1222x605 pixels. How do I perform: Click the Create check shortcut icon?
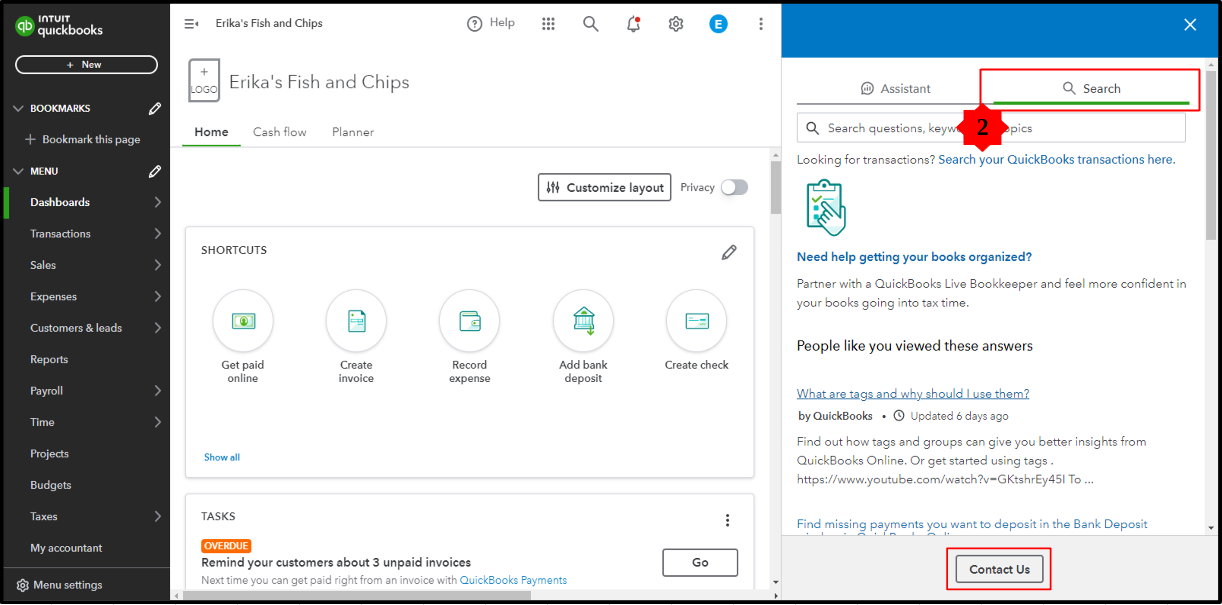click(x=696, y=320)
